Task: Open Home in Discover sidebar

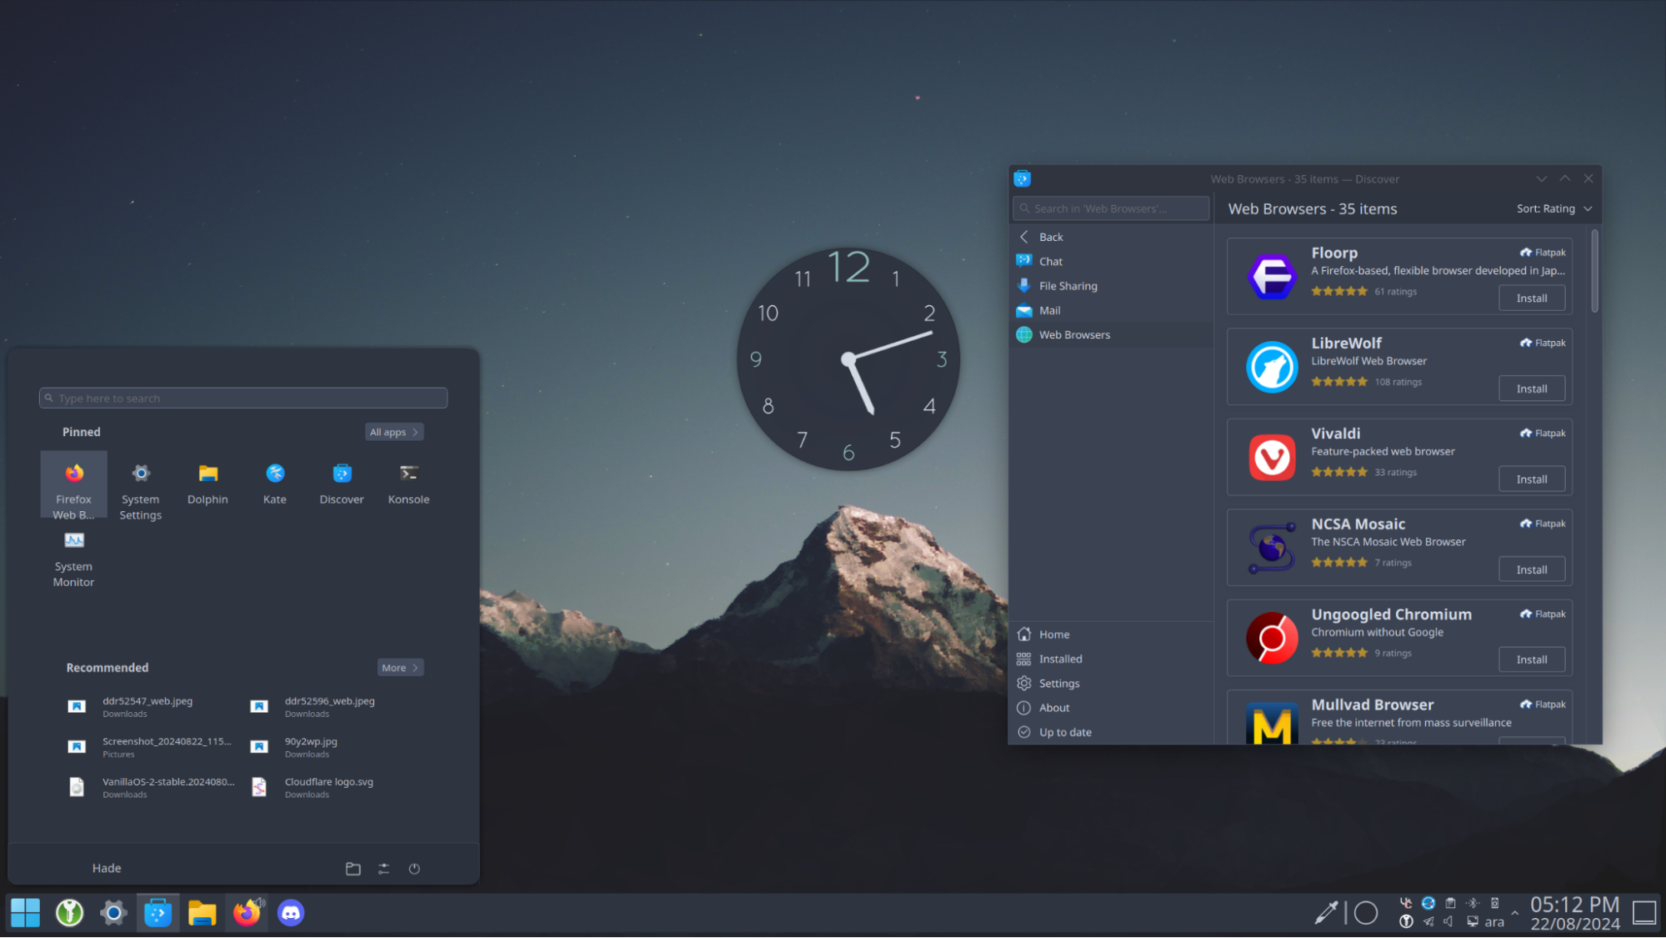Action: tap(1111, 634)
